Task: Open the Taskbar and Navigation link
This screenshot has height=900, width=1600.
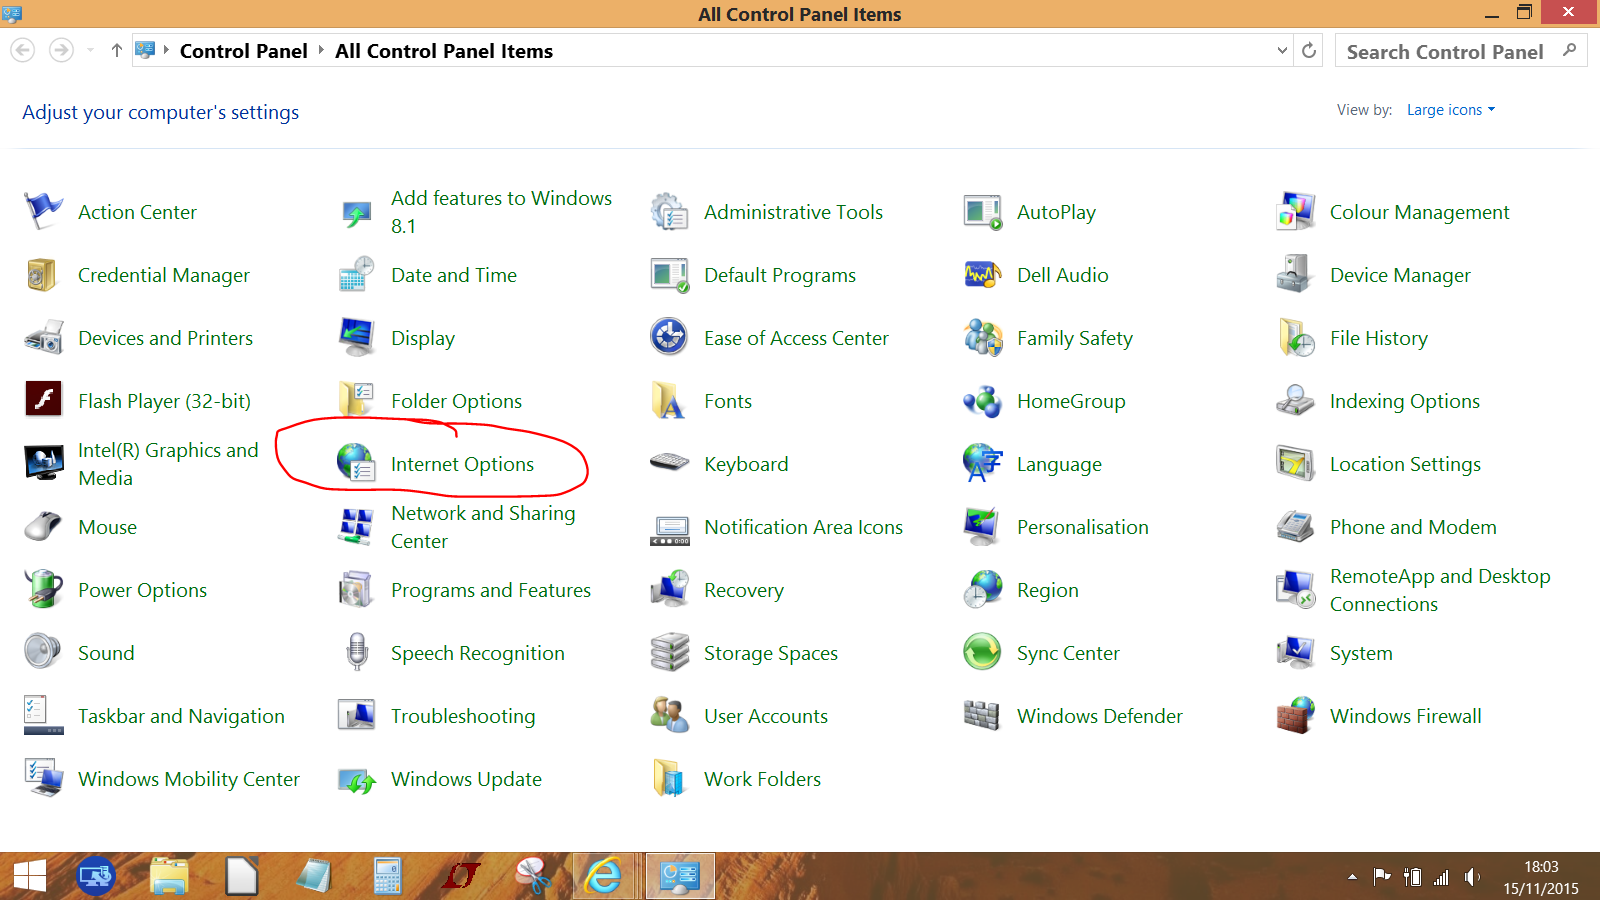Action: click(181, 716)
